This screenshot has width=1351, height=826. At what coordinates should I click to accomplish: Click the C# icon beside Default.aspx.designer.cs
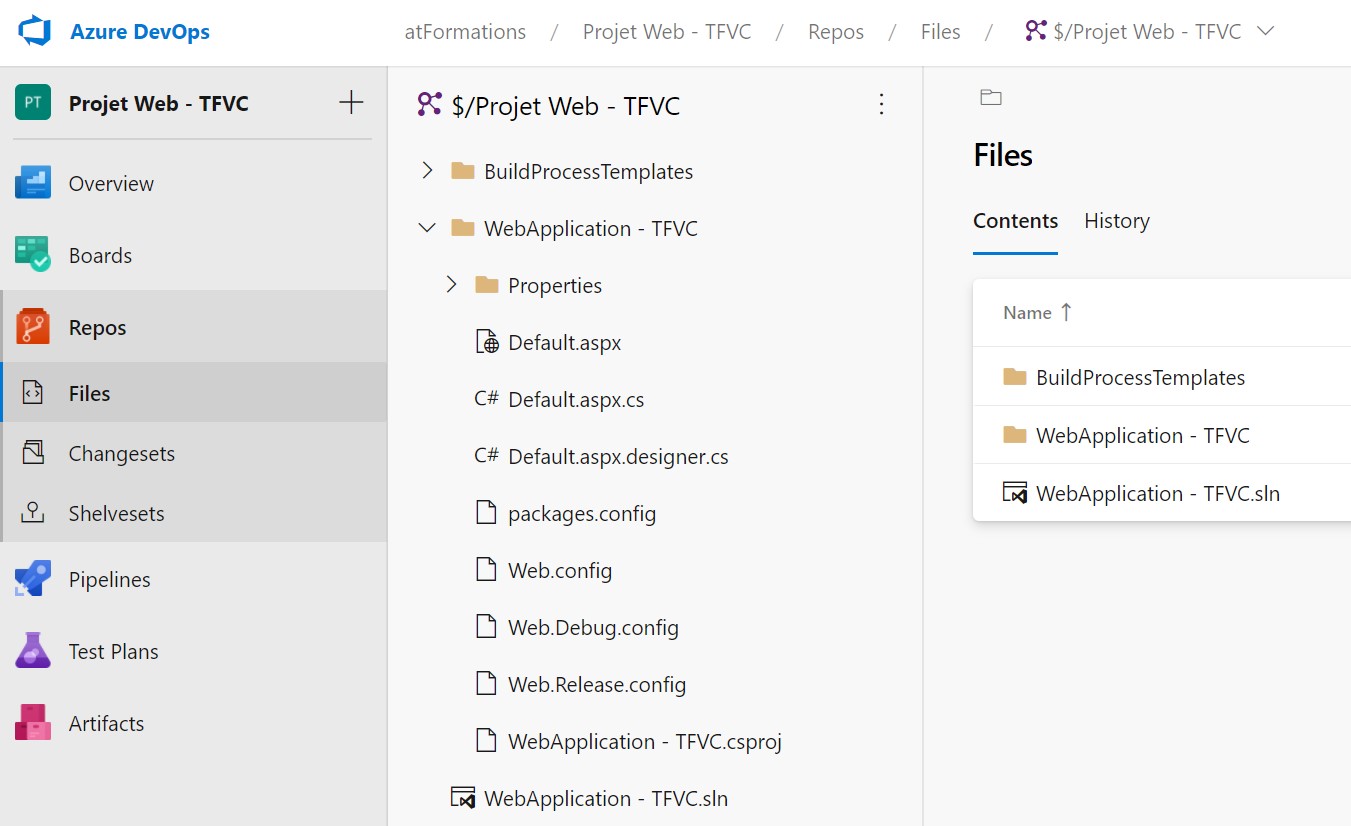[x=486, y=456]
